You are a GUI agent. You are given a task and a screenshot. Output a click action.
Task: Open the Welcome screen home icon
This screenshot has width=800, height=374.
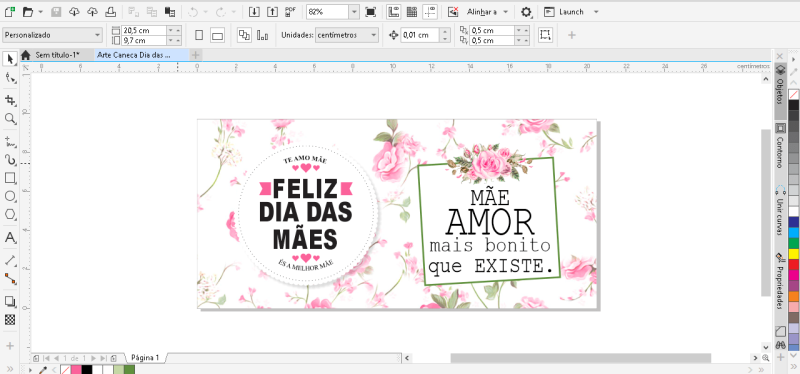26,55
